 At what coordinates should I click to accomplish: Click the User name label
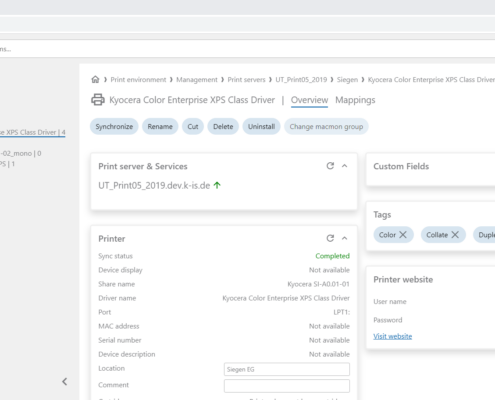tap(390, 302)
